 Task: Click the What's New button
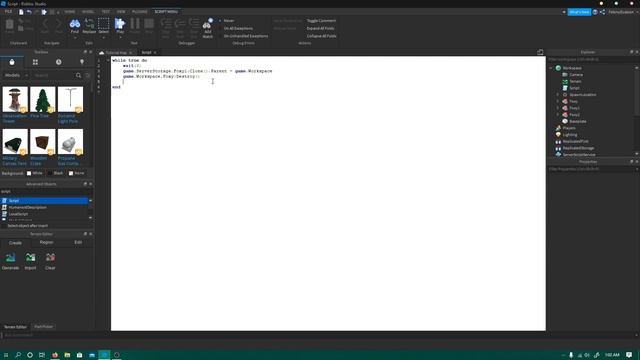579,12
